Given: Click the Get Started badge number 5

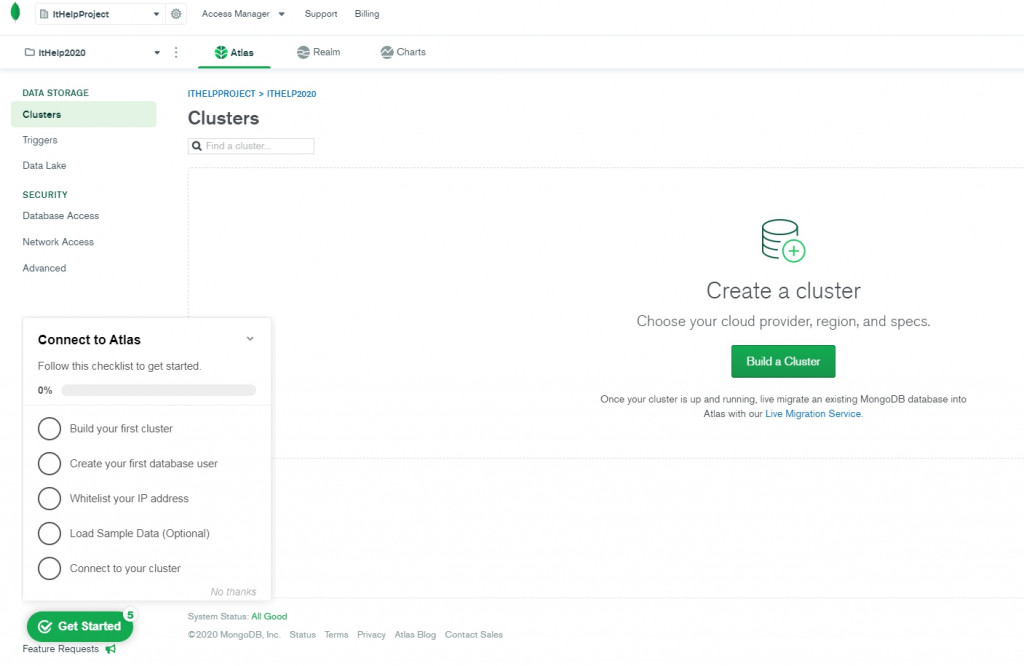Looking at the screenshot, I should (130, 615).
